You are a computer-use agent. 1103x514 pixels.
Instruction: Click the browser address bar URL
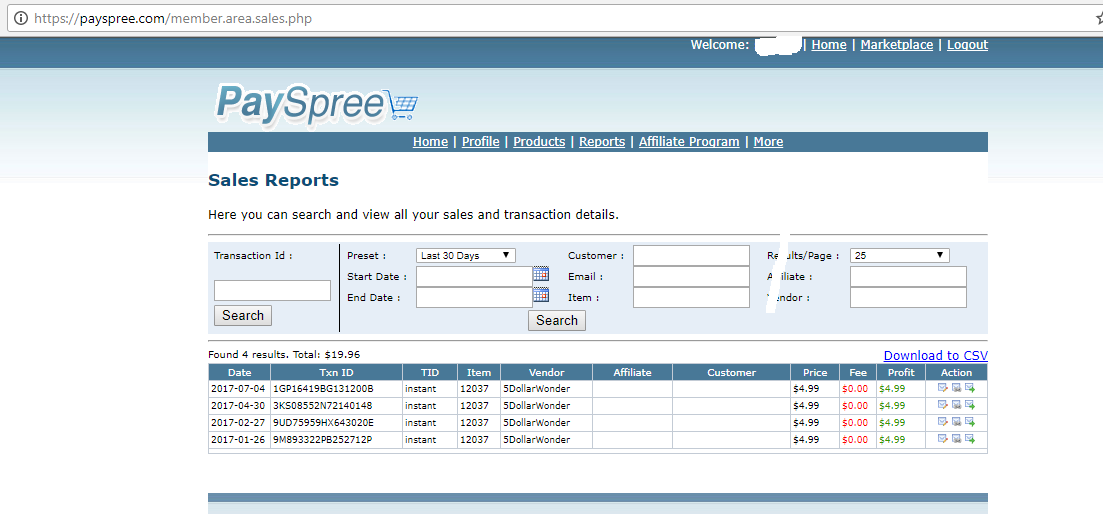[172, 19]
